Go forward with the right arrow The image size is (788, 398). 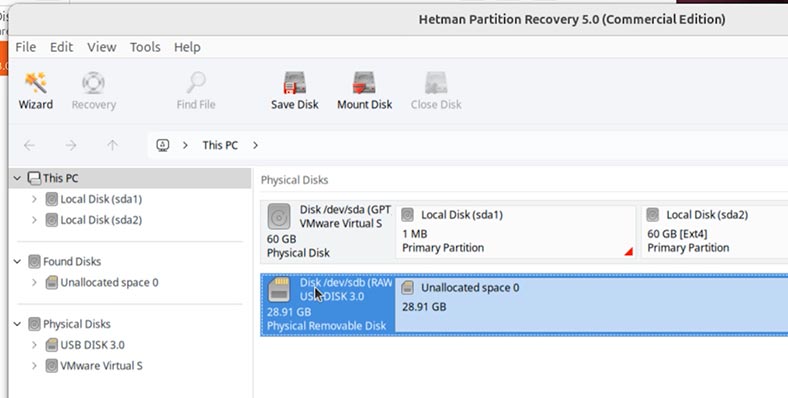coord(71,145)
